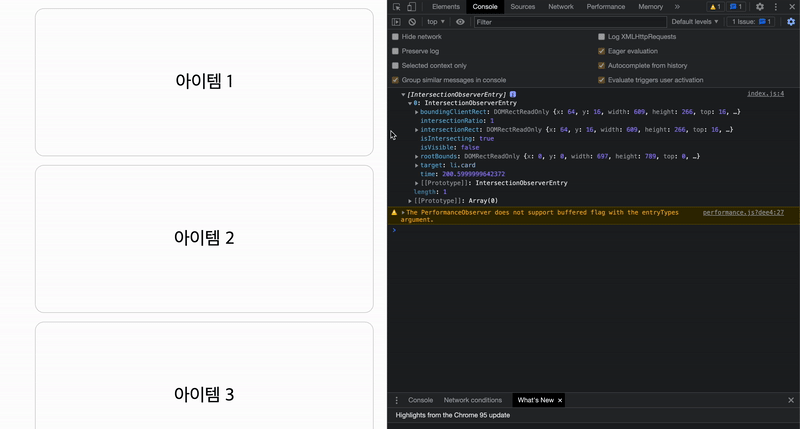Disable Autocomplete from history checkbox

[601, 65]
